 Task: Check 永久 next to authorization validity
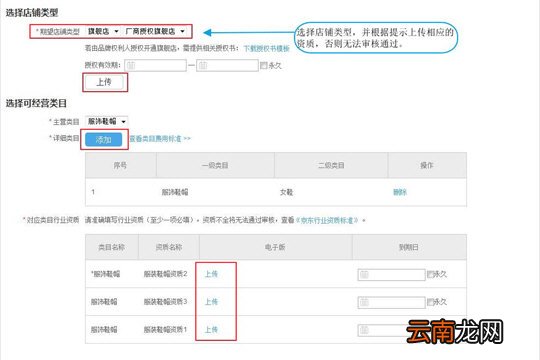[x=263, y=65]
